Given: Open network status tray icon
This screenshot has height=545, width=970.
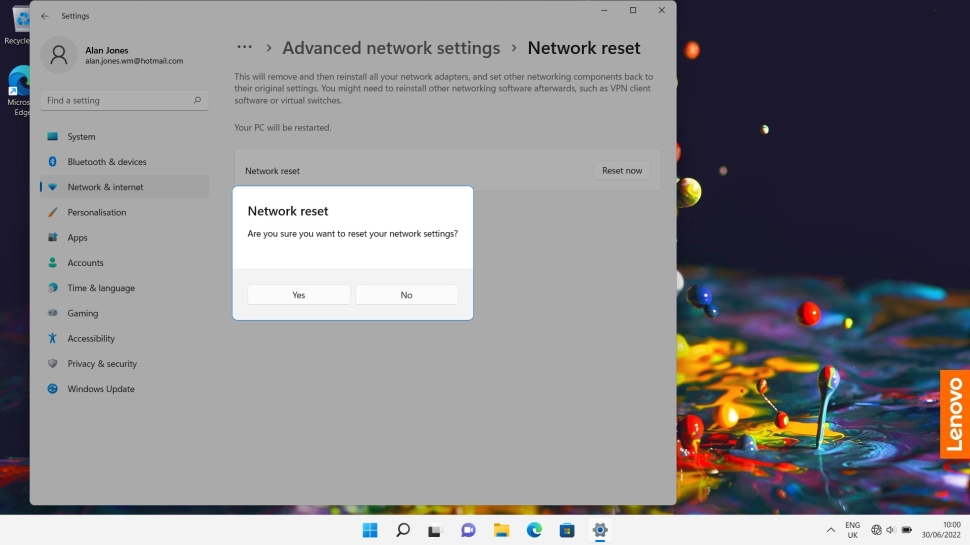Looking at the screenshot, I should (876, 530).
